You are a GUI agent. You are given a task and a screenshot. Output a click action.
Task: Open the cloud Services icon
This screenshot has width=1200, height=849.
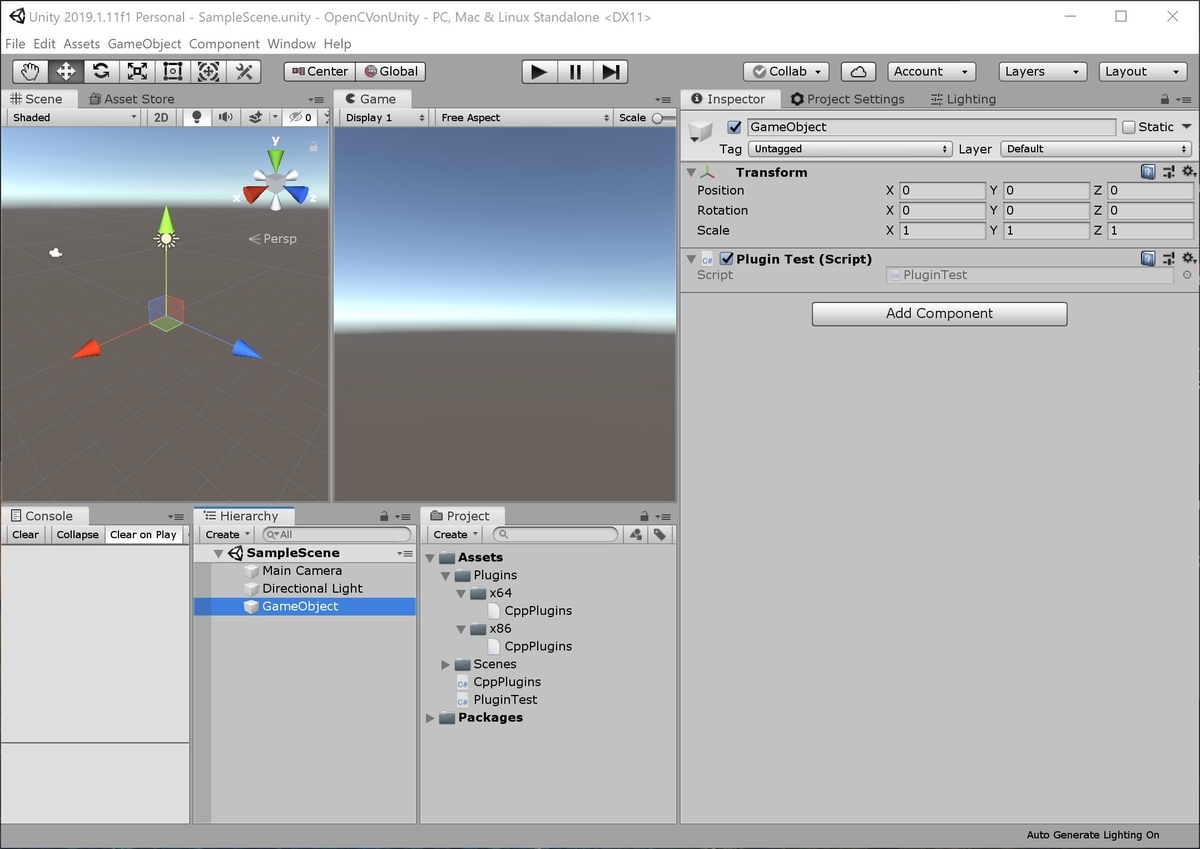(858, 71)
